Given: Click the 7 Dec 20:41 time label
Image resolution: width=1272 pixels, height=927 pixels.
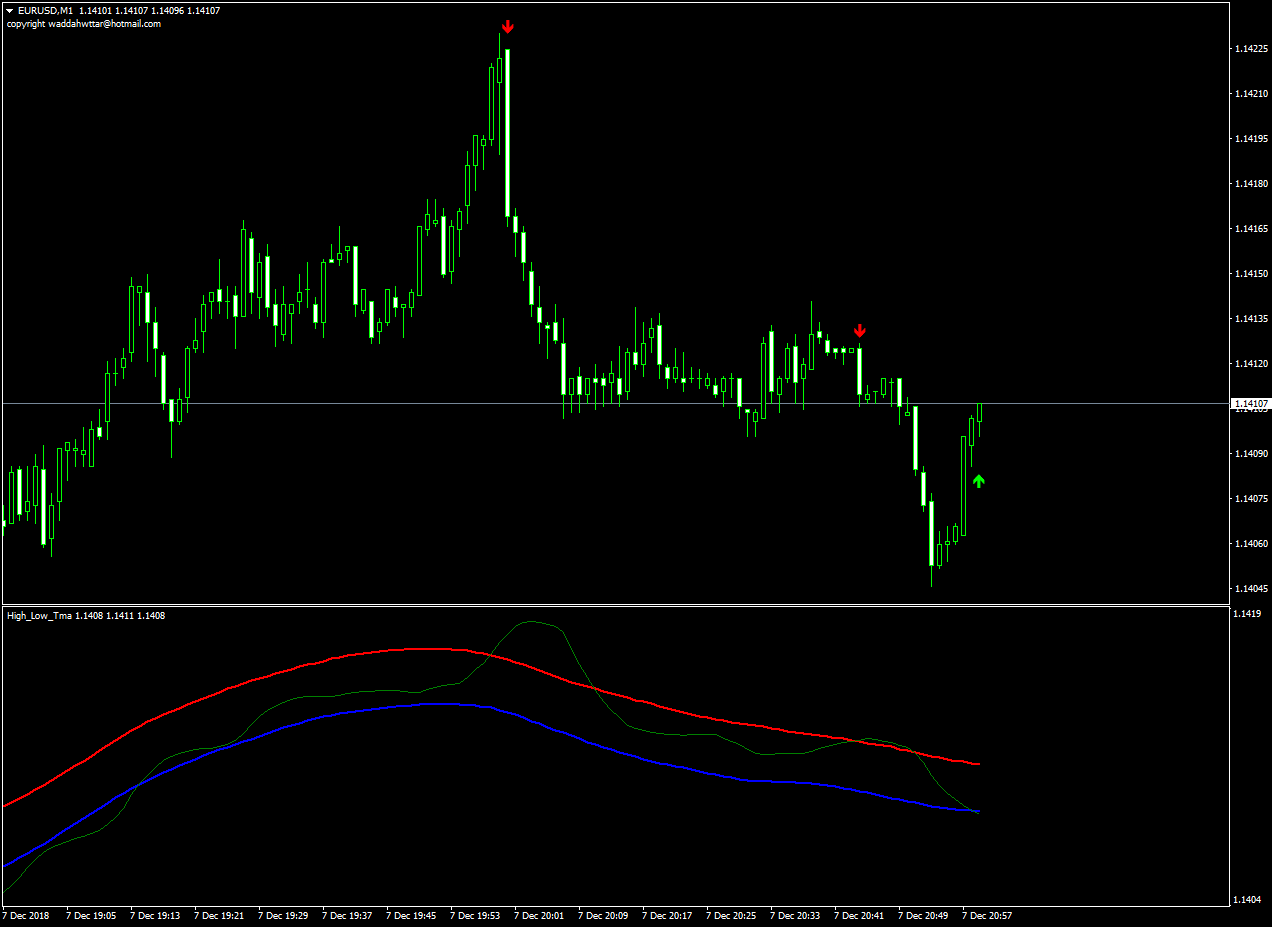Looking at the screenshot, I should click(859, 915).
